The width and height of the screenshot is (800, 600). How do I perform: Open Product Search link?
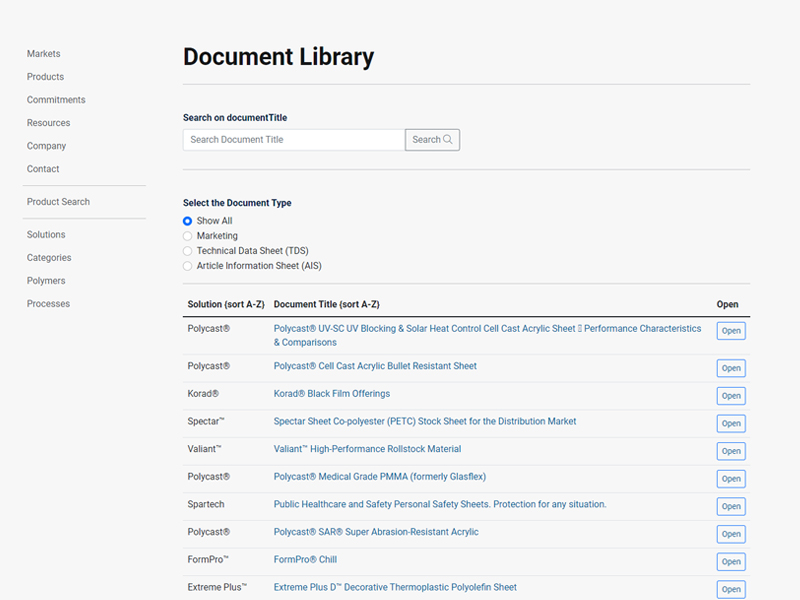click(58, 202)
